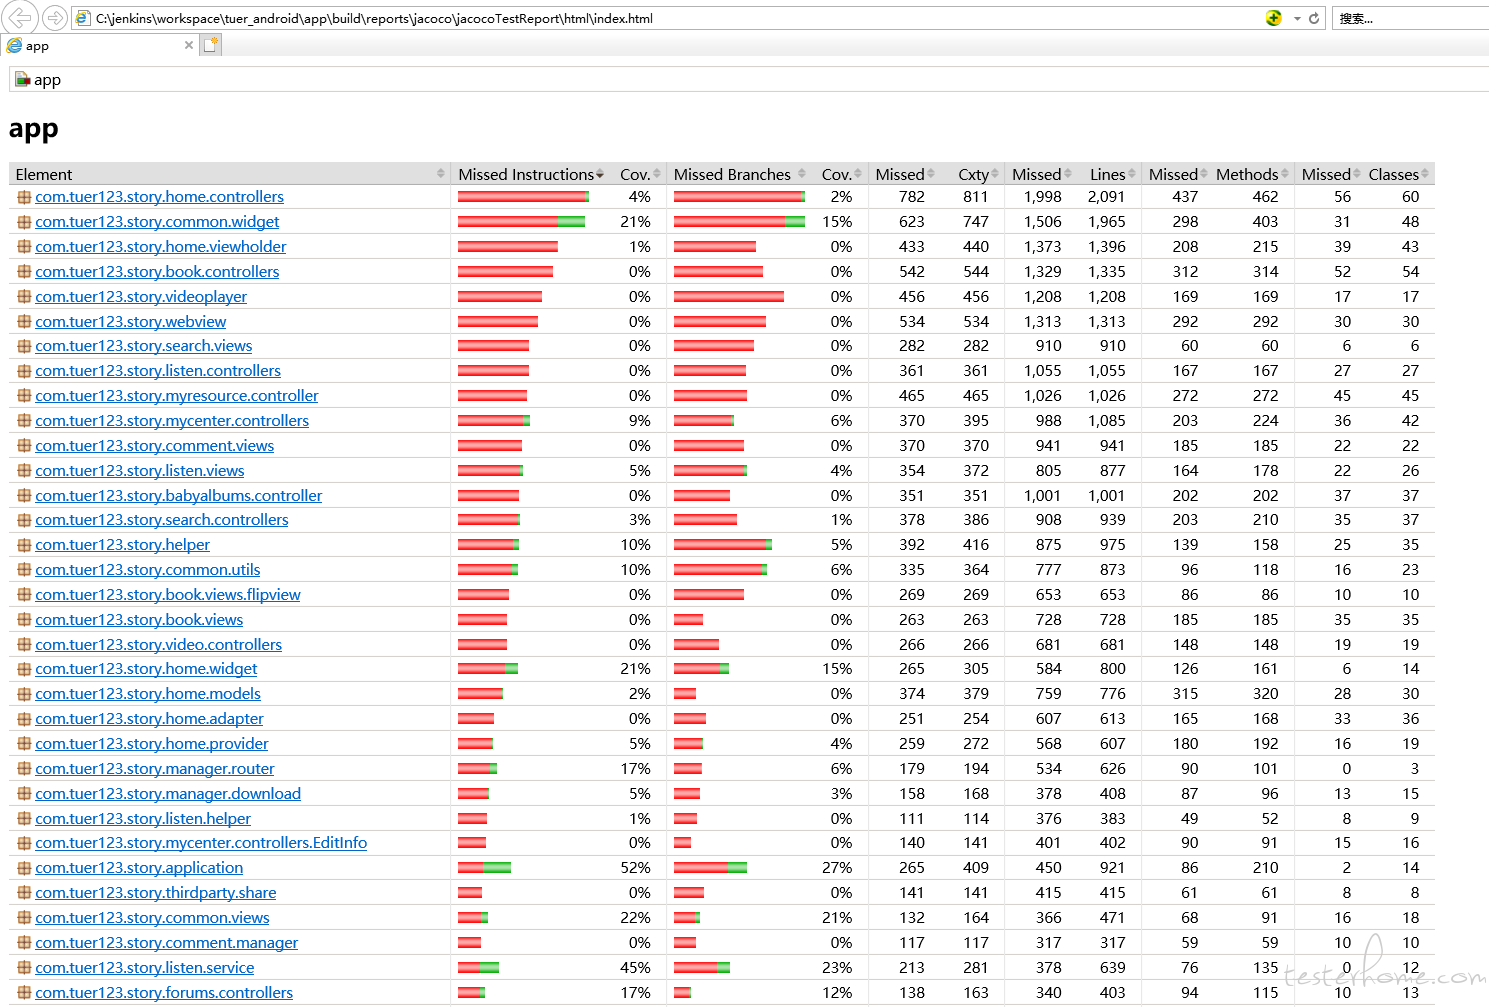The width and height of the screenshot is (1489, 1007).
Task: Open com.tuer123.story.application package link
Action: coord(139,868)
